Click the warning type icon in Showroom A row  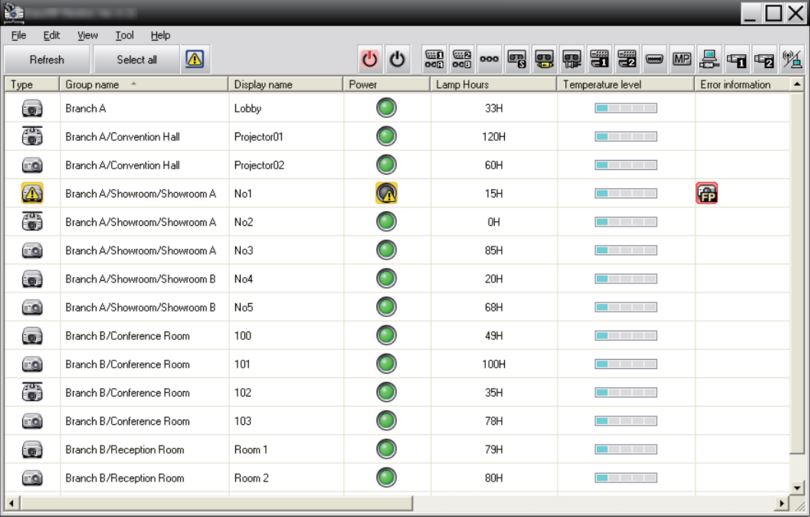(32, 193)
